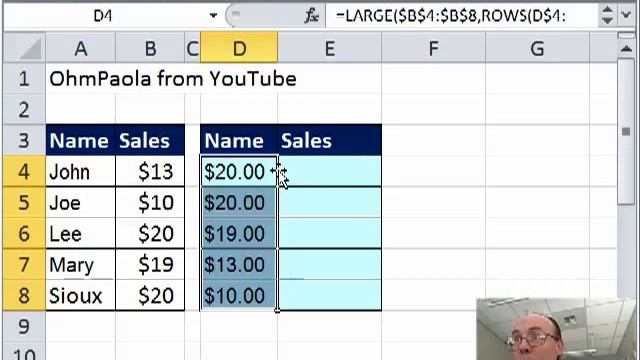This screenshot has width=640, height=360.
Task: Click the Name Box showing D4
Action: point(103,16)
